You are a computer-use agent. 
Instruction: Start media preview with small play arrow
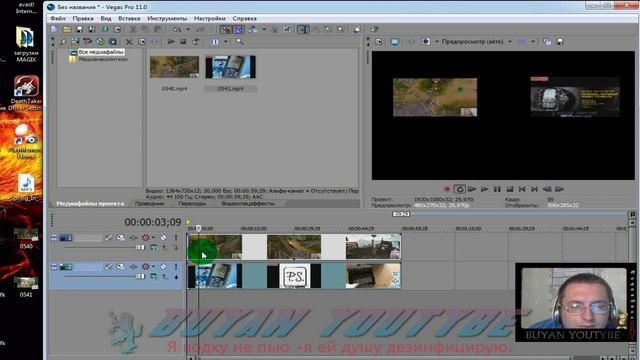click(x=171, y=42)
